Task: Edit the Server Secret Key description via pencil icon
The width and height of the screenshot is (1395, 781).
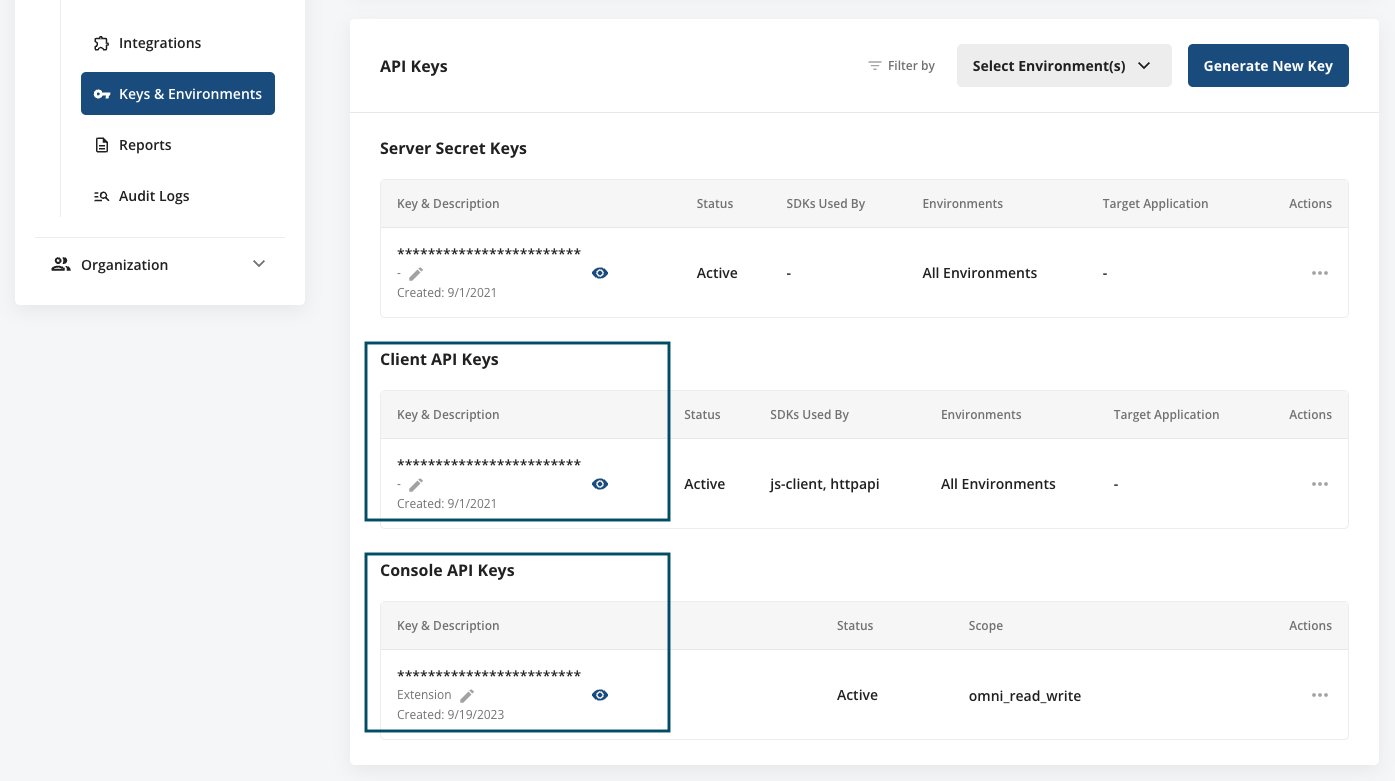Action: [417, 271]
